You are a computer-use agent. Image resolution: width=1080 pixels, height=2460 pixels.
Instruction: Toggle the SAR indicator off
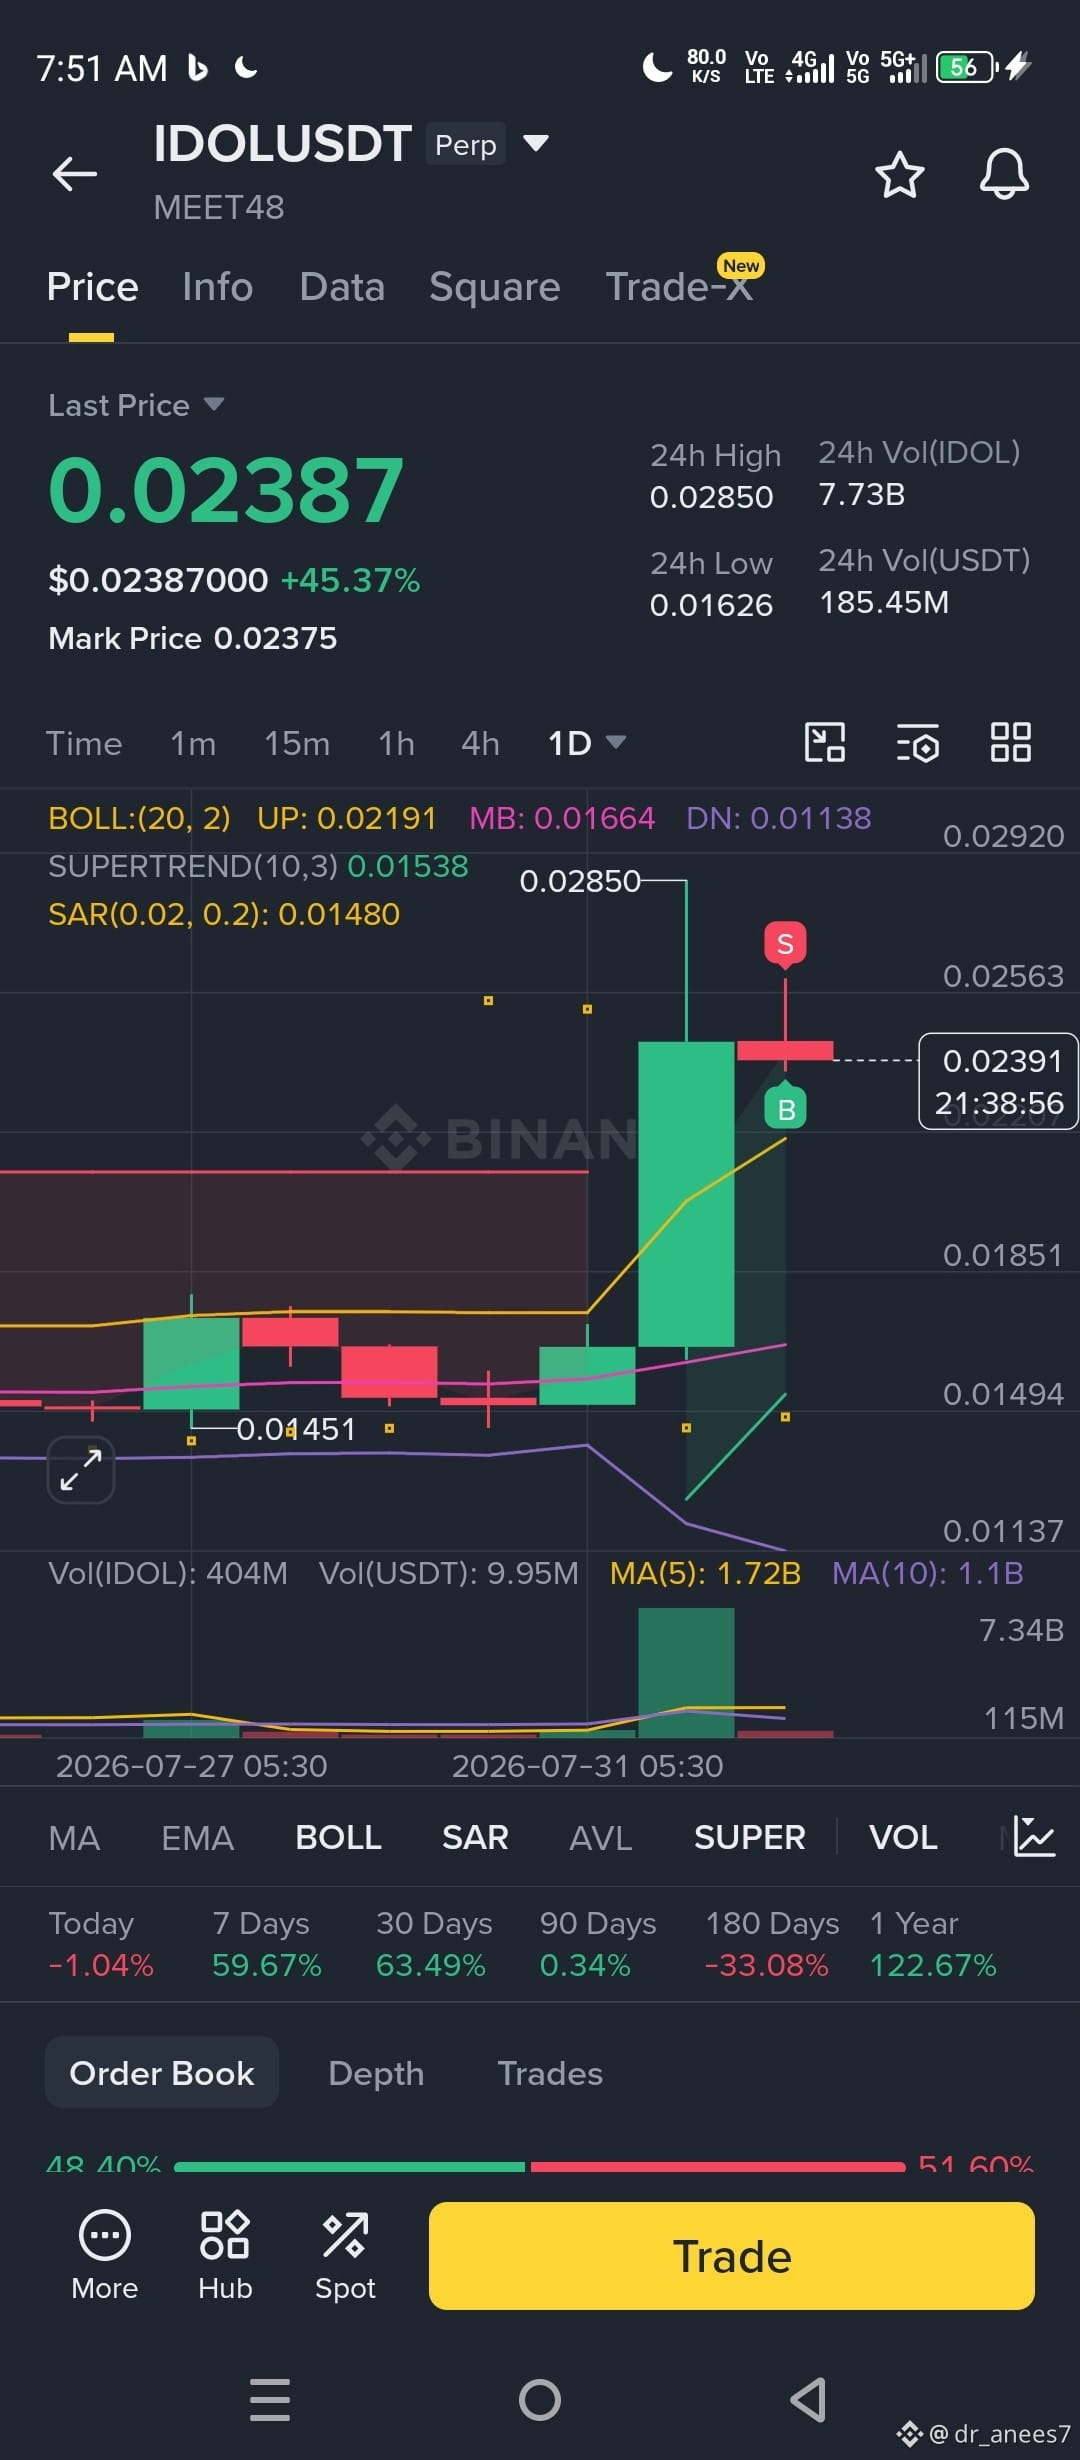475,1837
